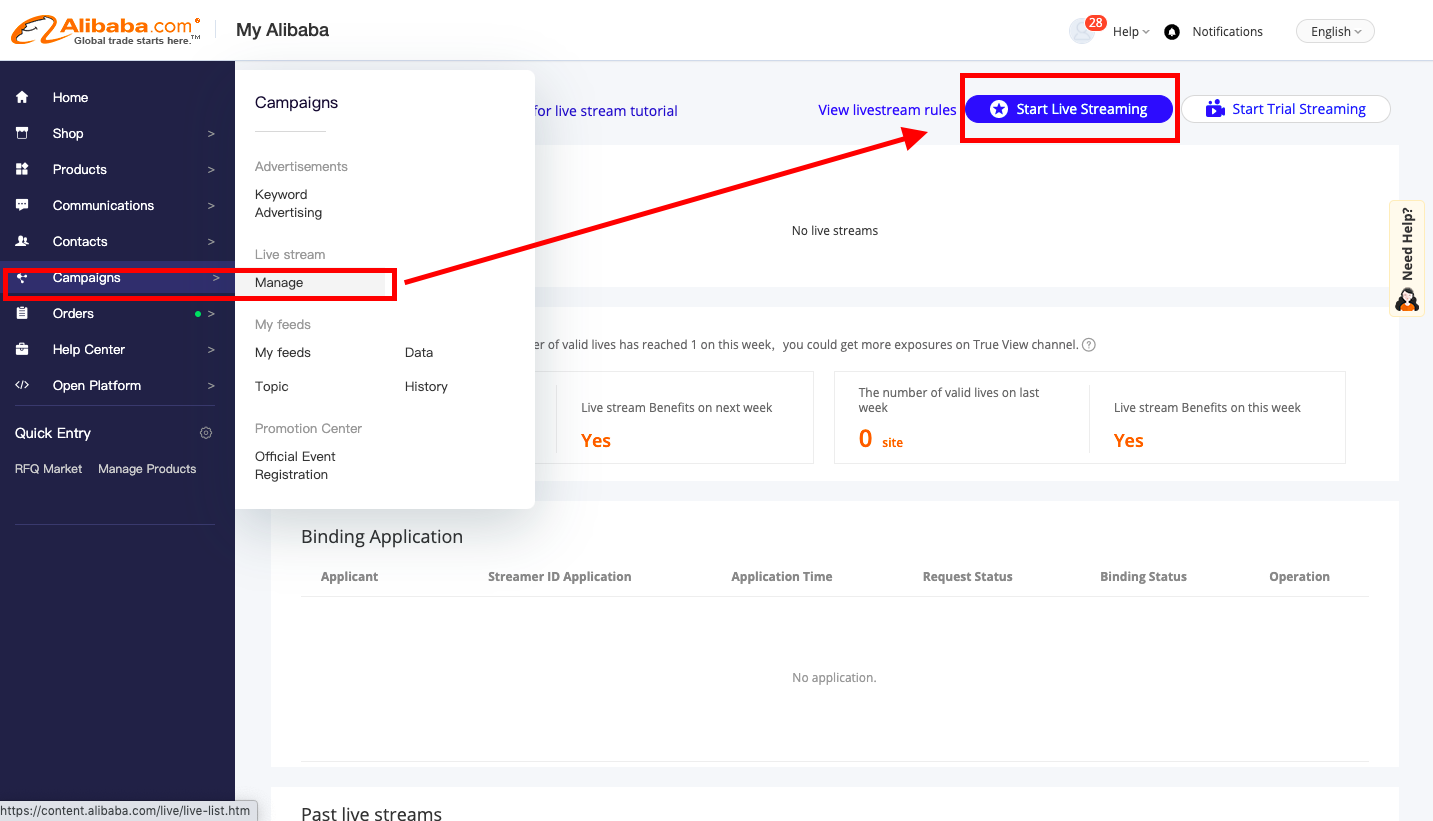Image resolution: width=1433 pixels, height=821 pixels.
Task: Click the Alibaba.com logo
Action: pos(105,30)
